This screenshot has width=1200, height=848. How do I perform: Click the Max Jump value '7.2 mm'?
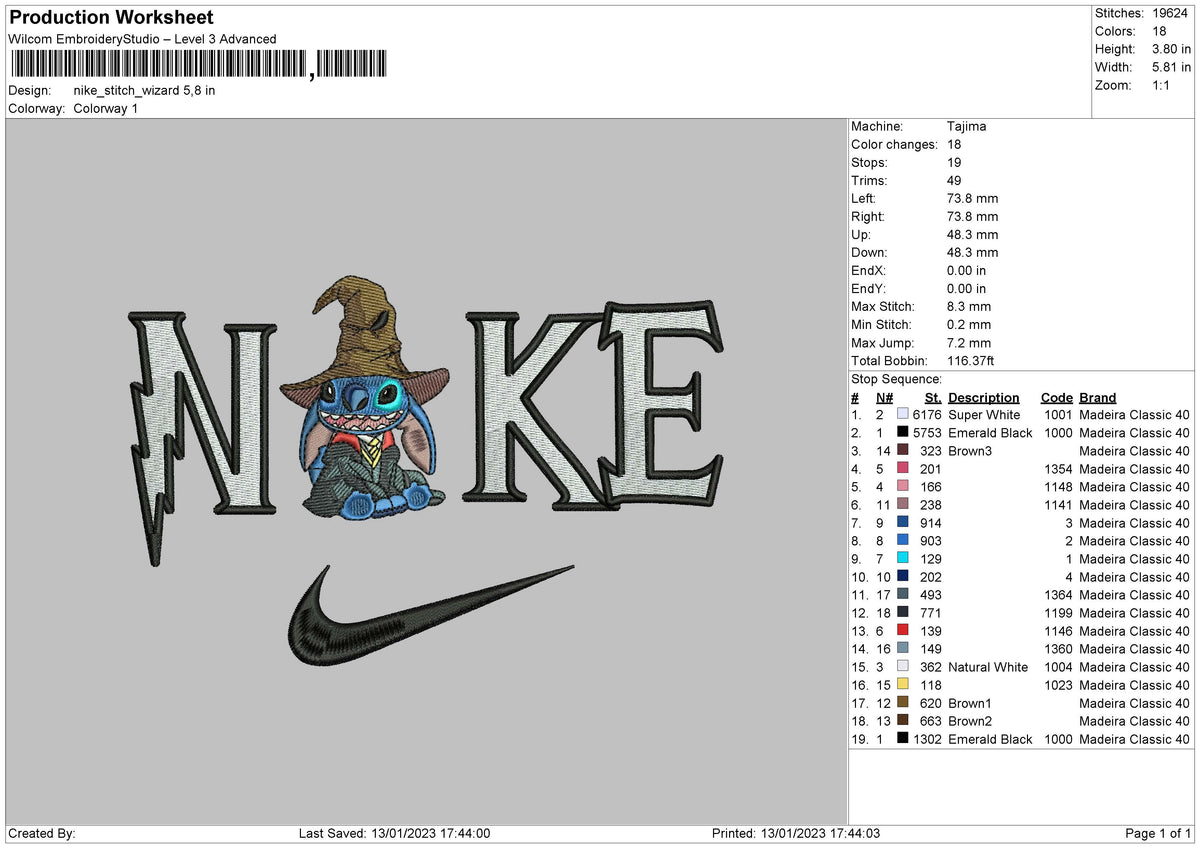(x=968, y=343)
